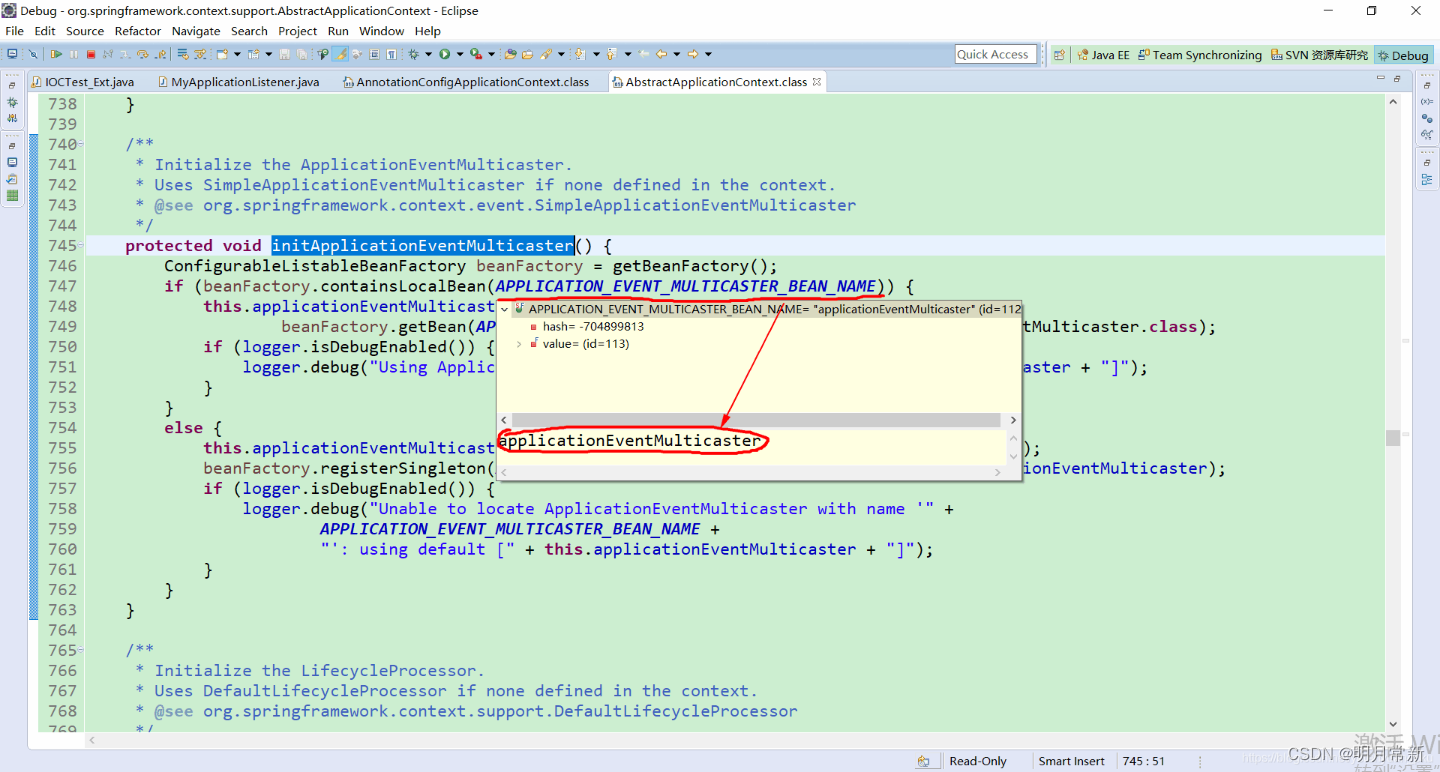Click the popup horizontal scrollbar right arrow

(x=1013, y=421)
